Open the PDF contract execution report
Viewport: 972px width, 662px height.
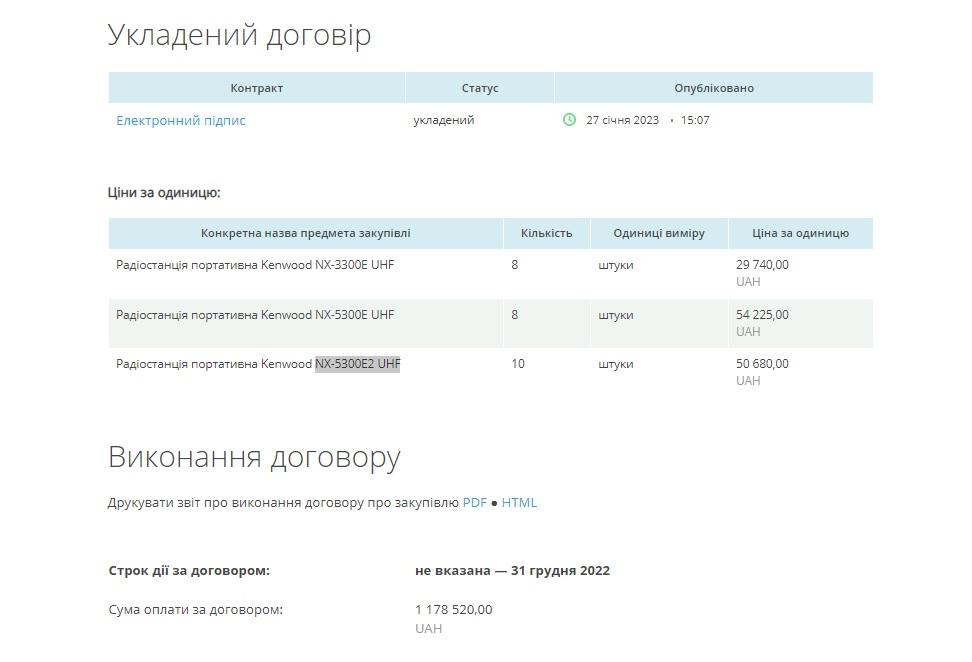coord(475,502)
